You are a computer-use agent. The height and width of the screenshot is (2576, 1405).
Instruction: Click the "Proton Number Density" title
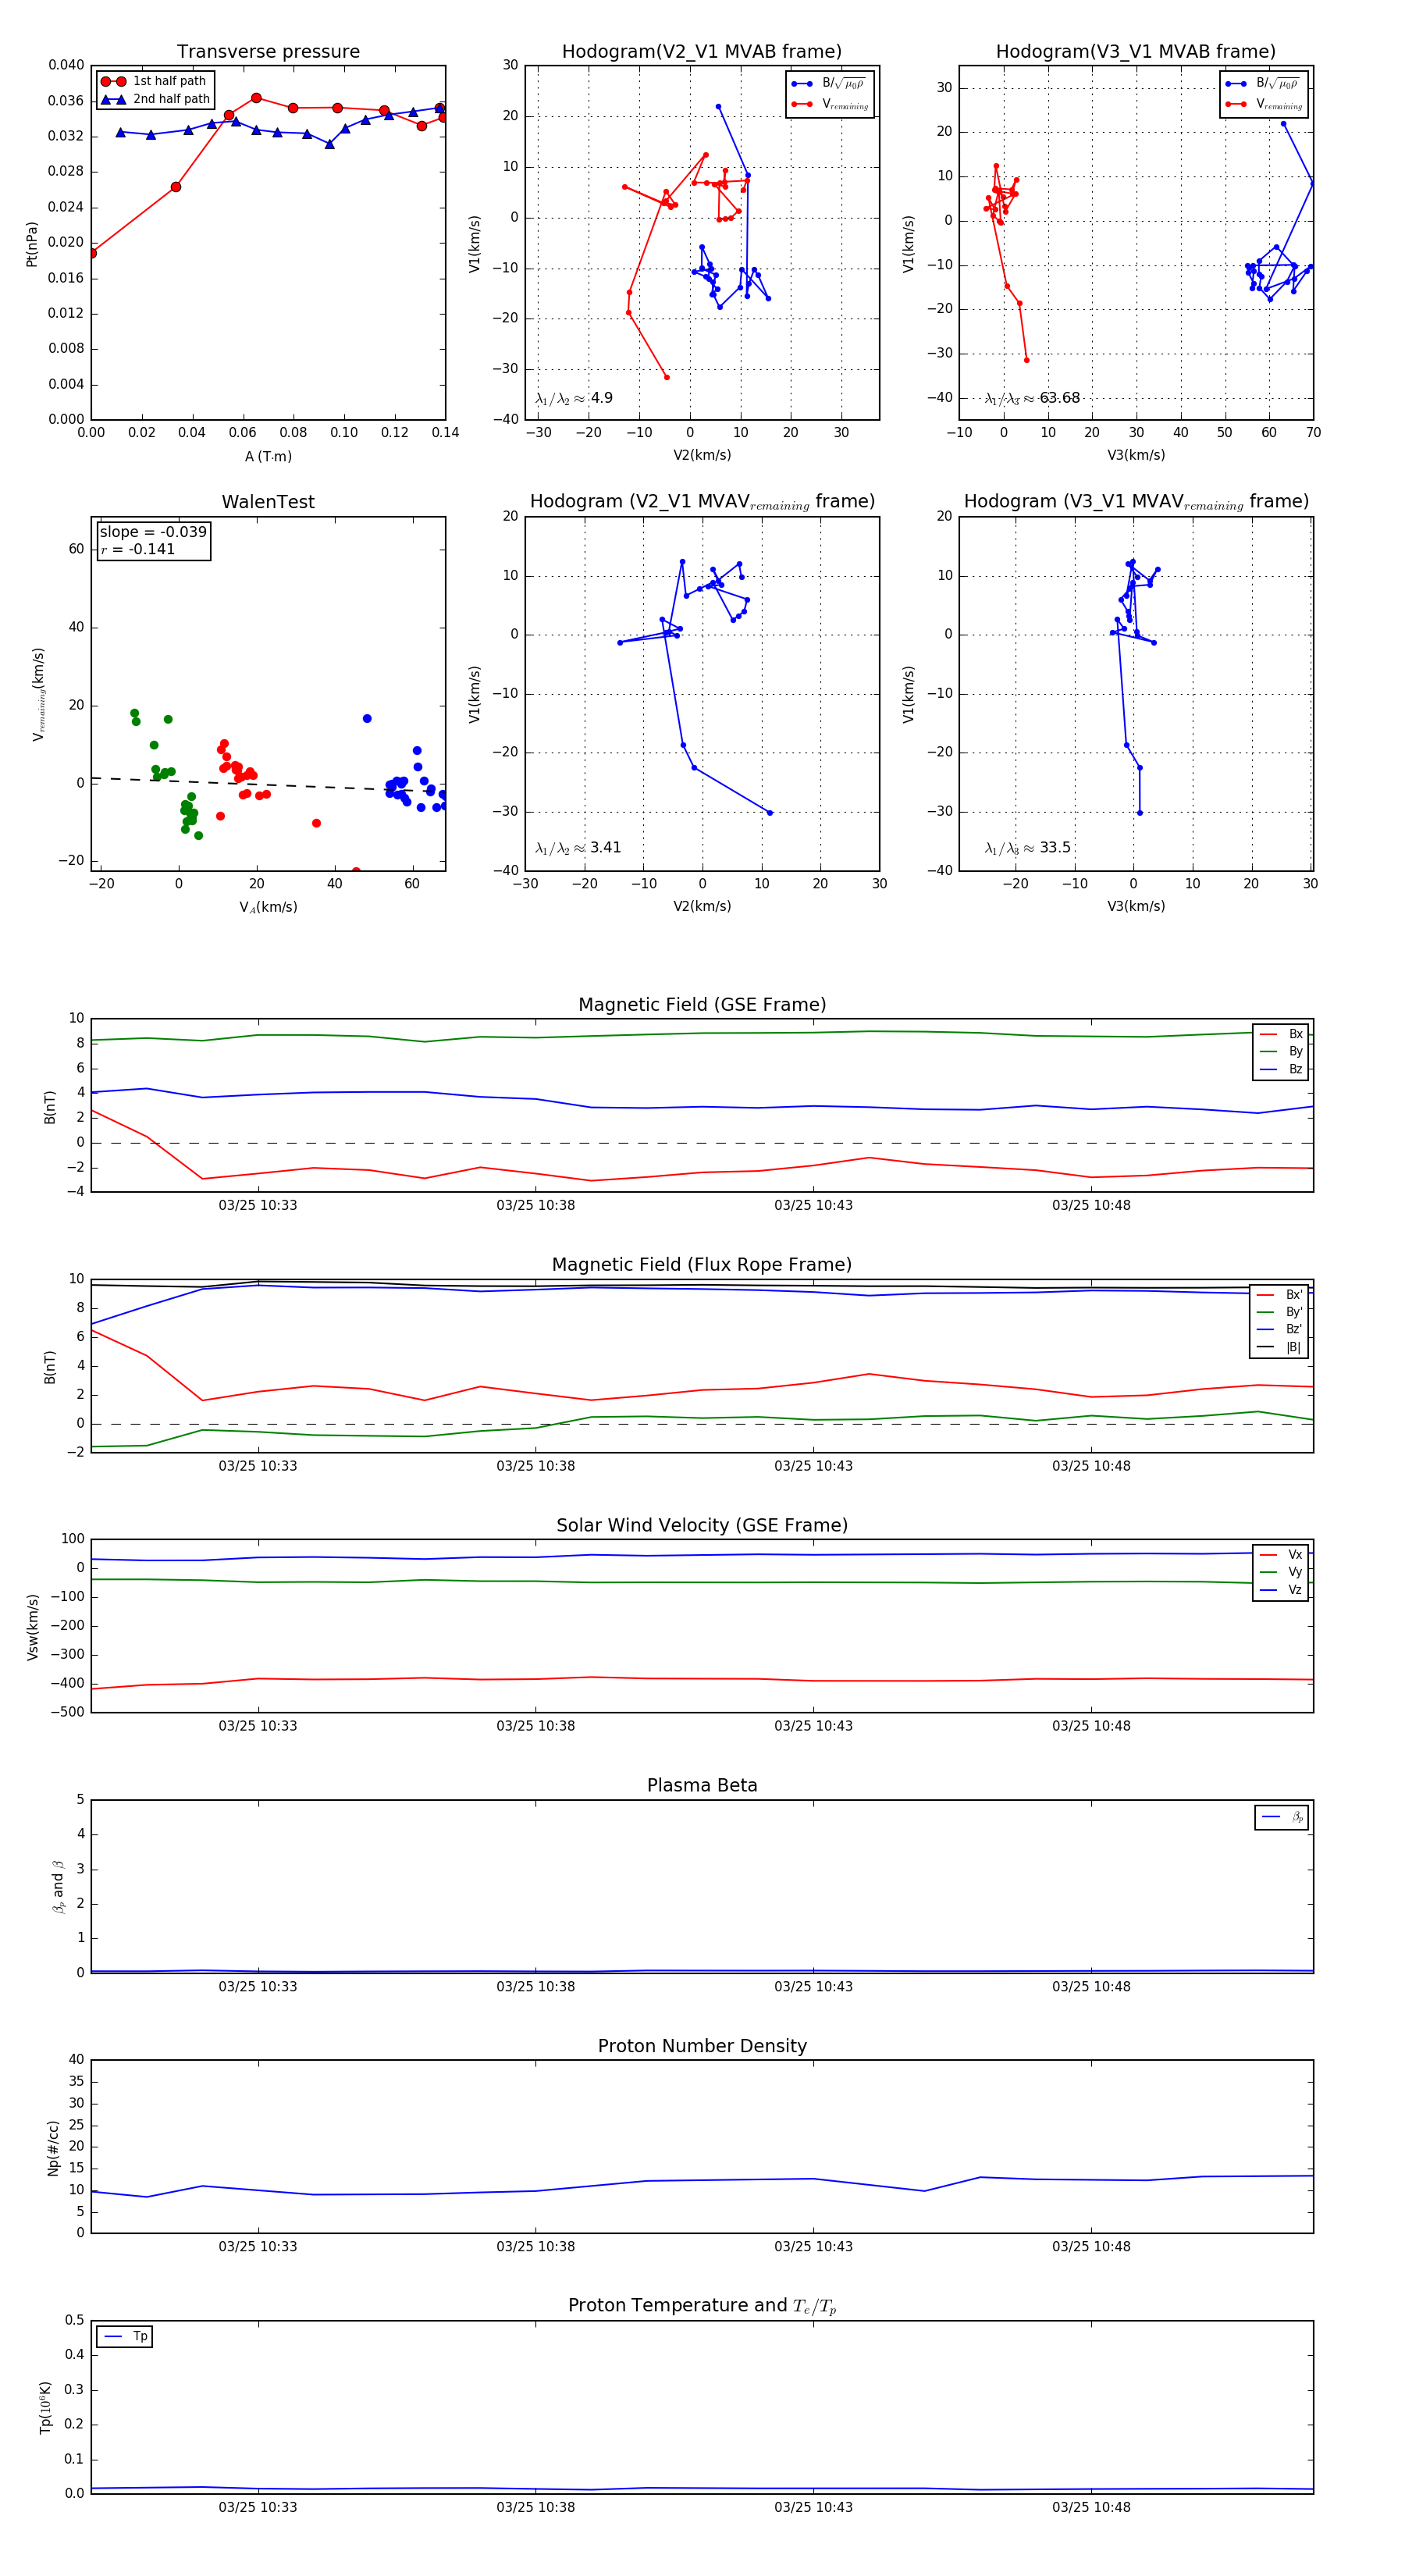(x=702, y=2046)
